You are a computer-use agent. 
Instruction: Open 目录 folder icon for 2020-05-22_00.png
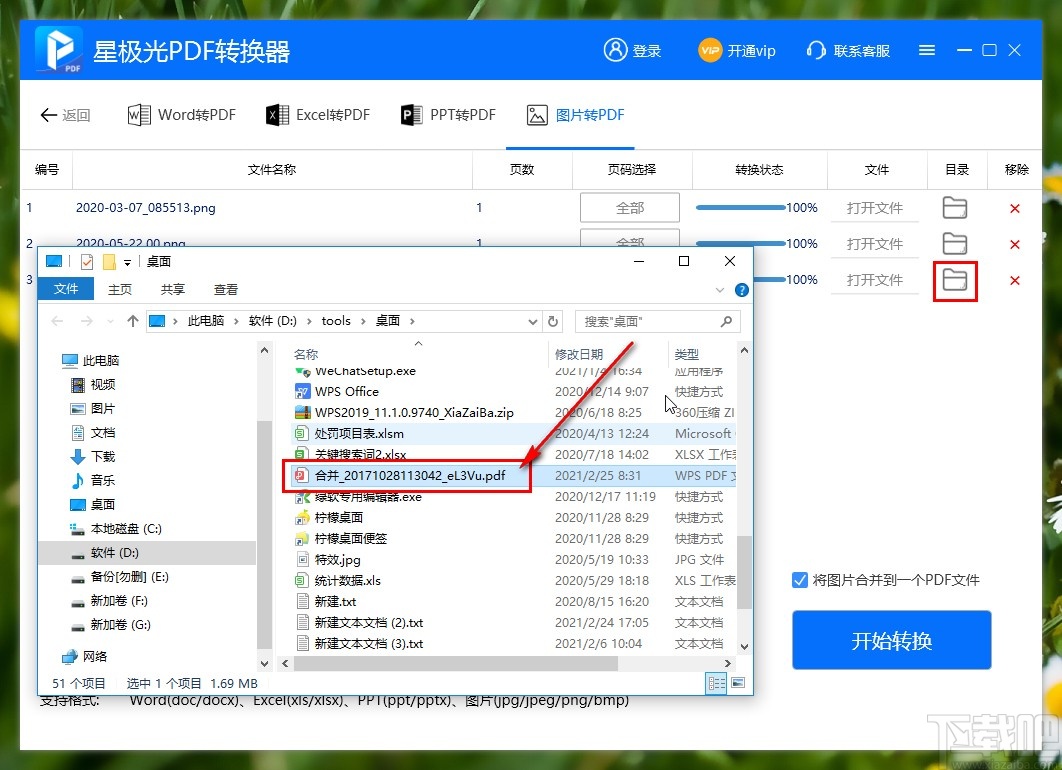point(955,243)
